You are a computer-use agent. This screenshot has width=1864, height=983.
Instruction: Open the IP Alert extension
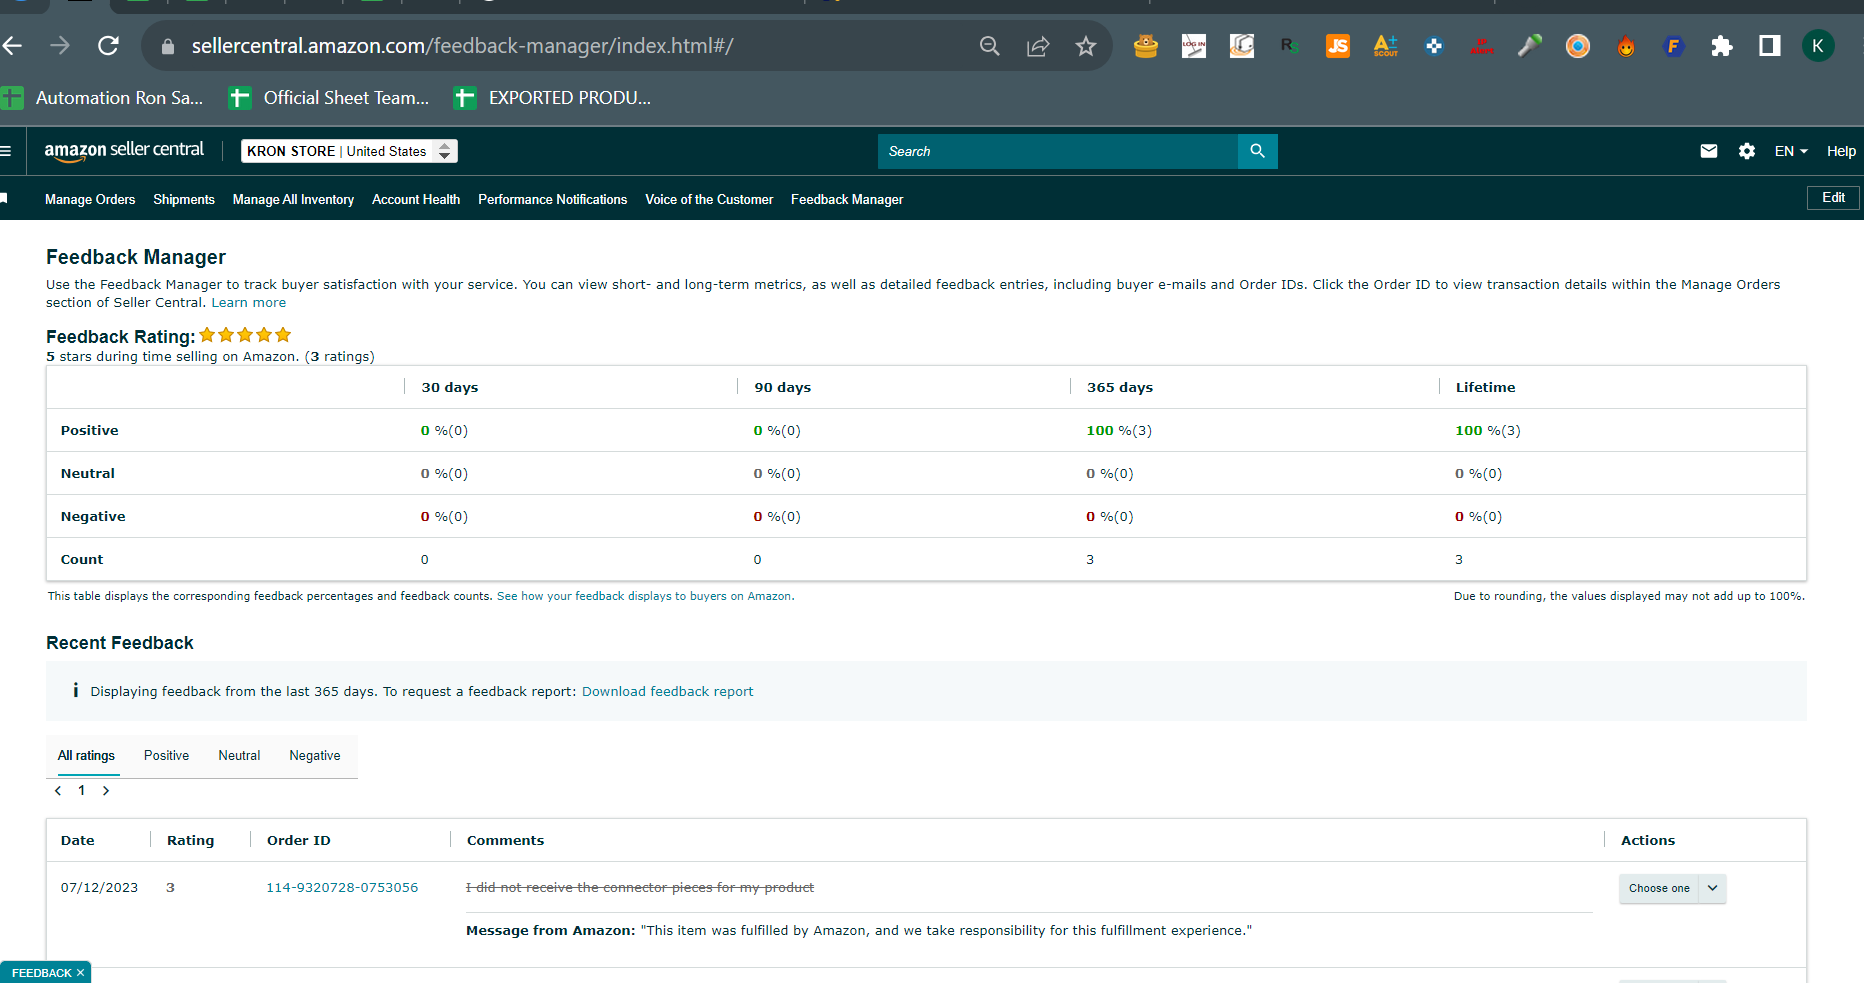click(x=1482, y=46)
